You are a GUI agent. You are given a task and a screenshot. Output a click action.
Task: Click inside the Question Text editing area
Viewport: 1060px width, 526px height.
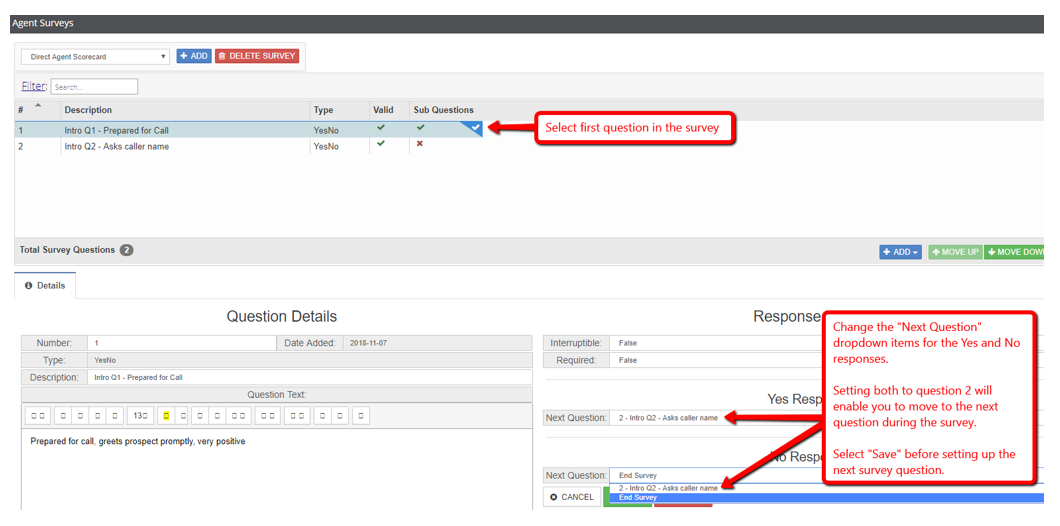pyautogui.click(x=277, y=469)
